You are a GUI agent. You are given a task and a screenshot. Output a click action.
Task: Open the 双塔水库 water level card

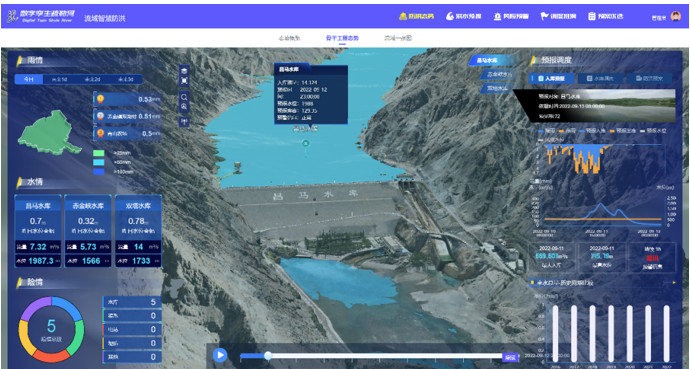[x=138, y=231]
